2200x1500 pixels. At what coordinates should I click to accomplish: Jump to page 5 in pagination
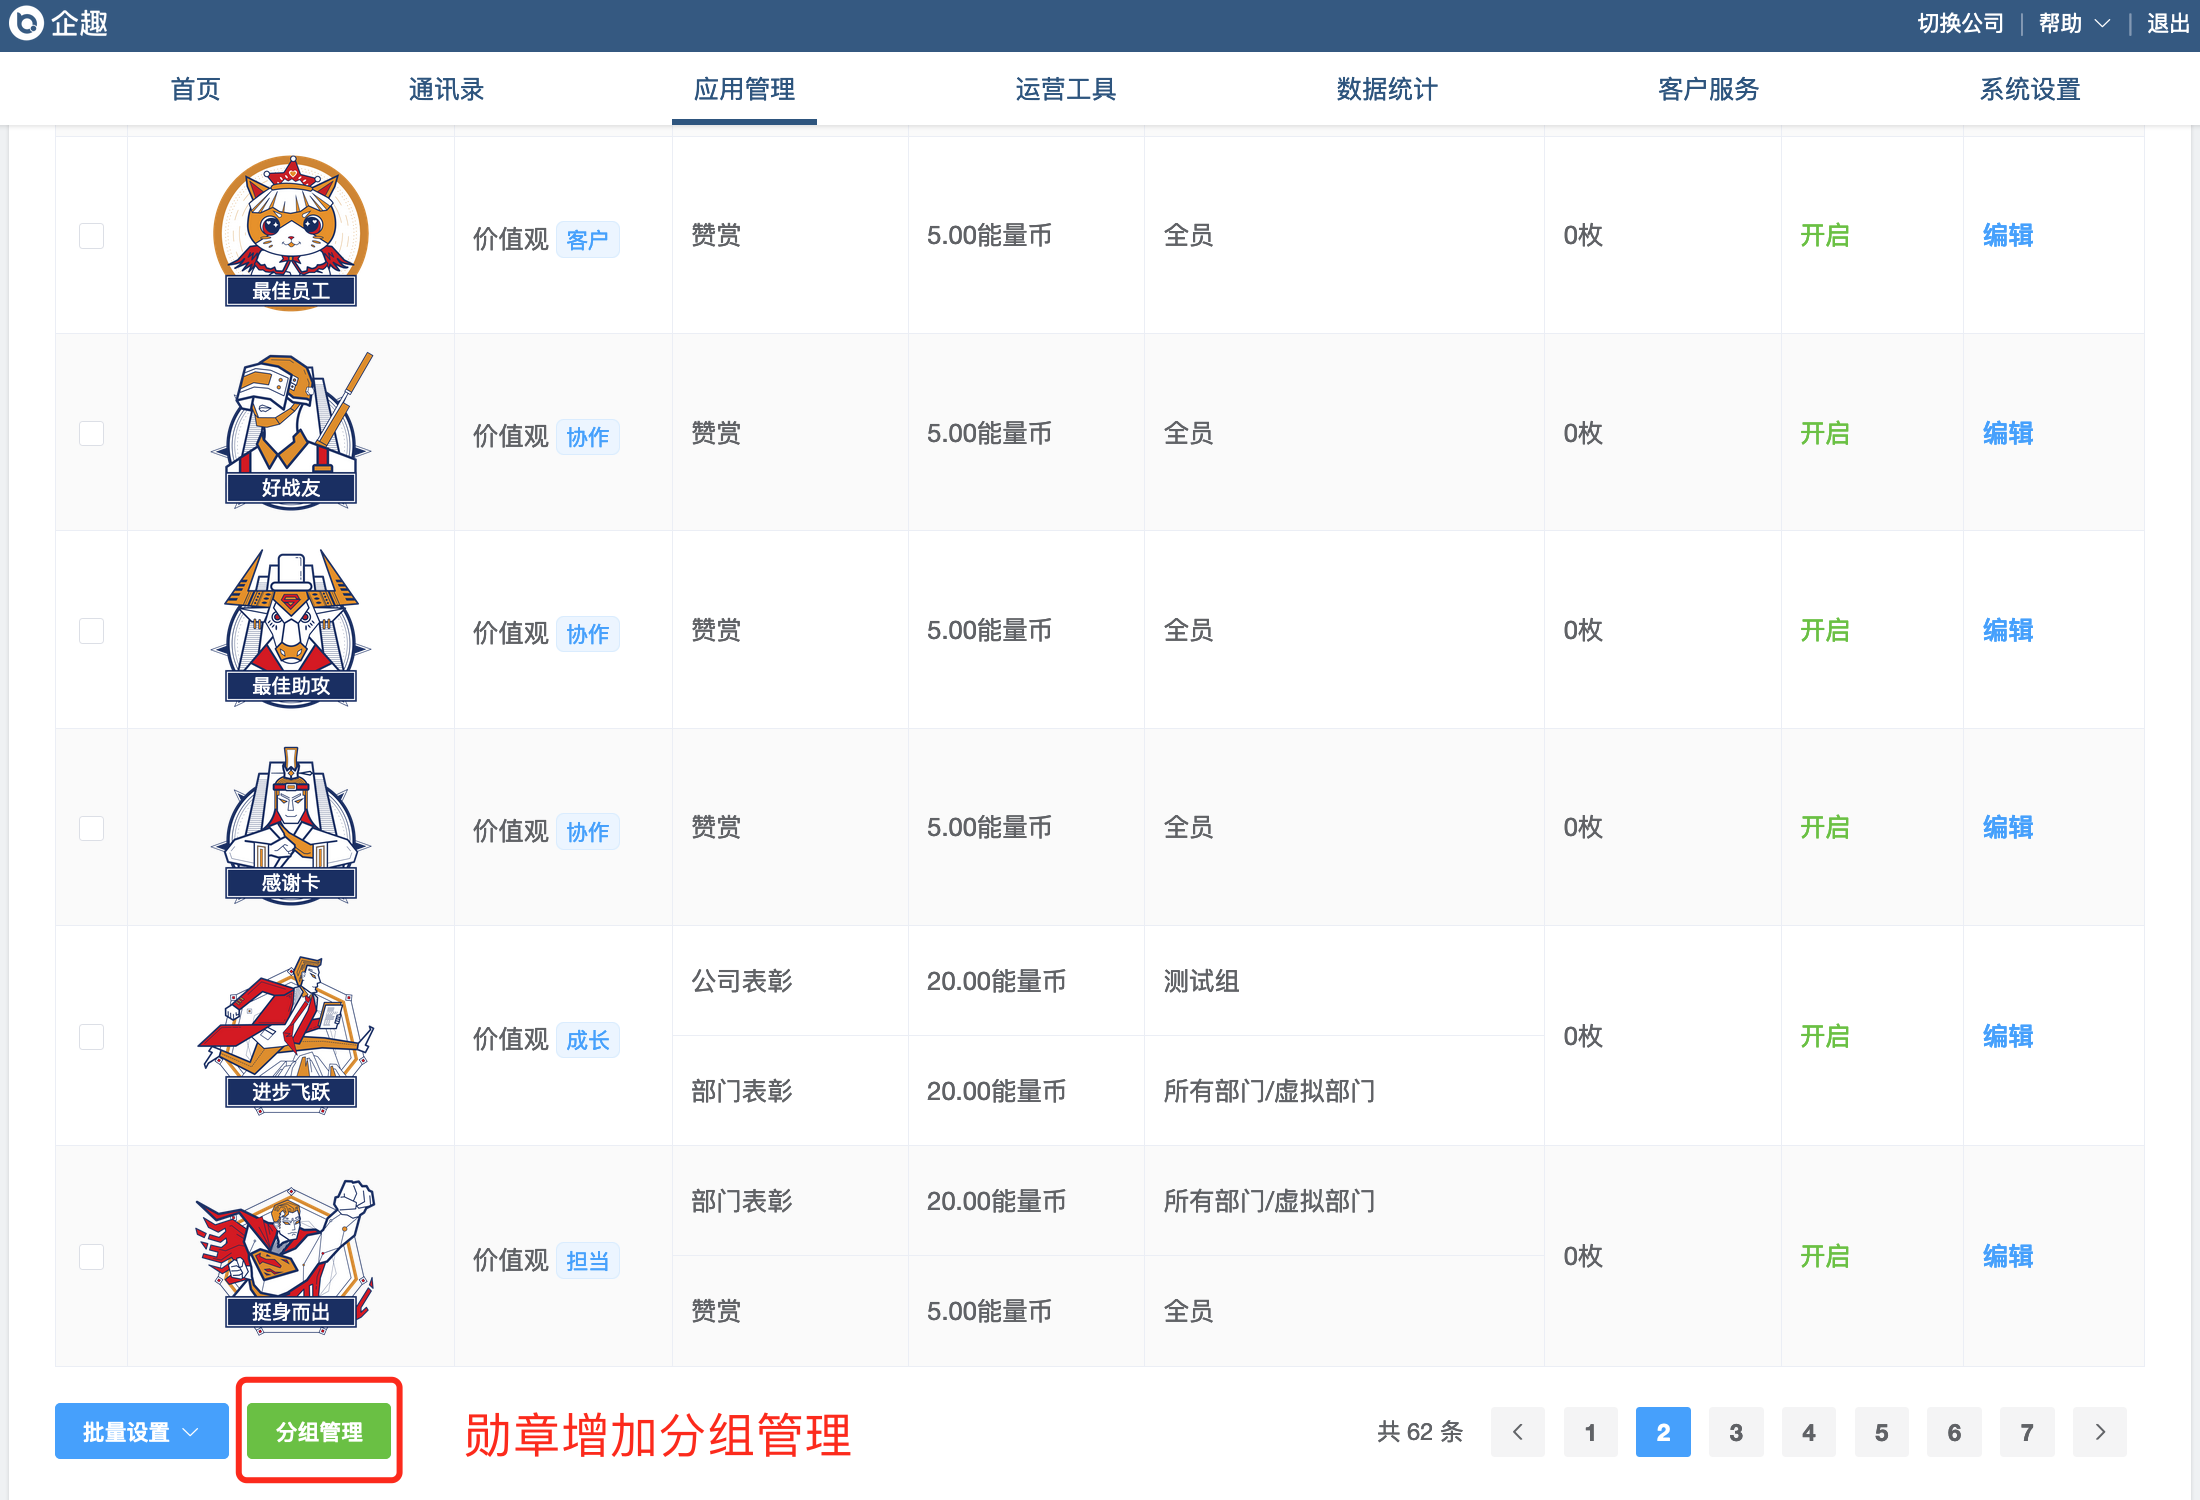[x=1881, y=1432]
